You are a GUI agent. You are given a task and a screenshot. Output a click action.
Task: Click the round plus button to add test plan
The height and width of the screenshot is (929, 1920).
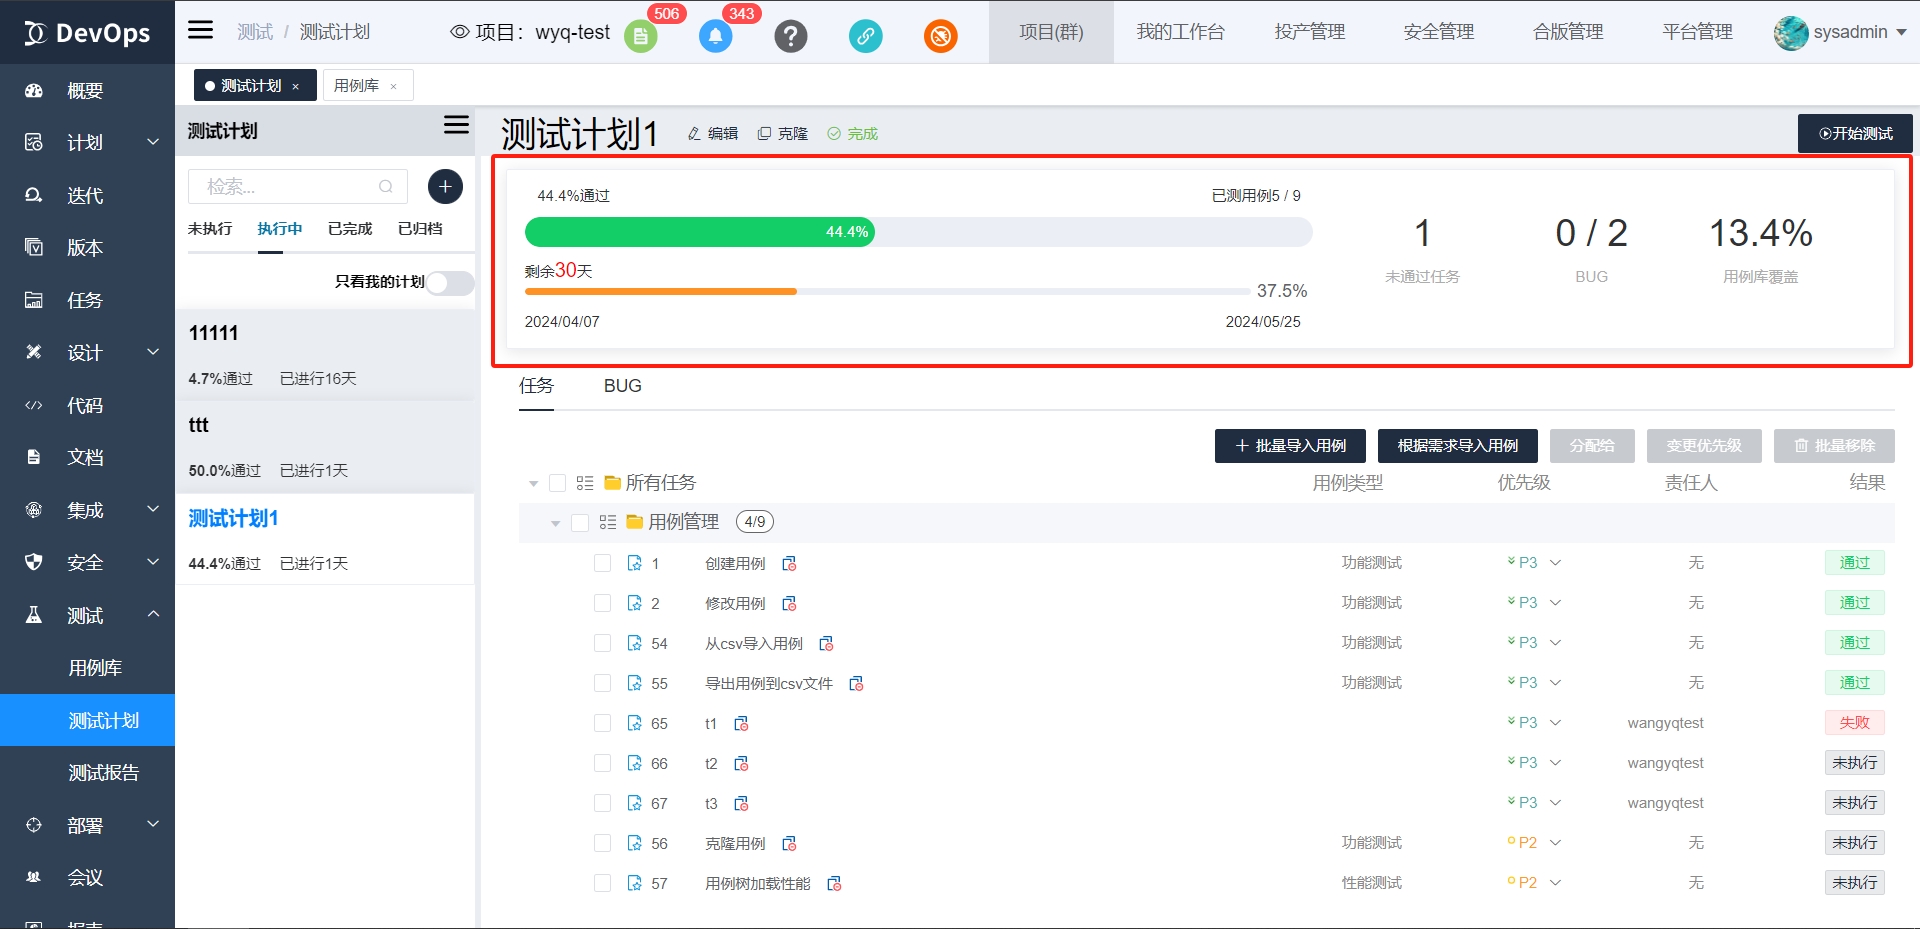[x=445, y=187]
